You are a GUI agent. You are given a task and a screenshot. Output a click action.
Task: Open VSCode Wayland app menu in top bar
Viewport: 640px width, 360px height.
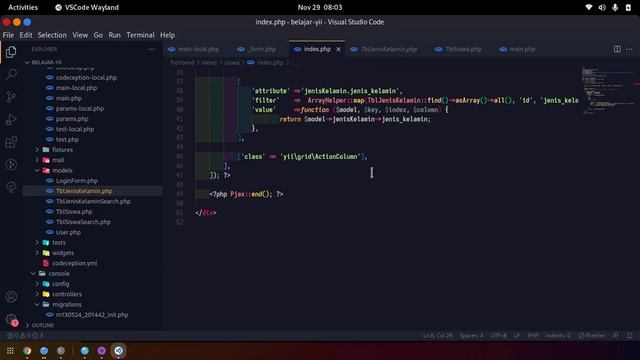point(87,7)
